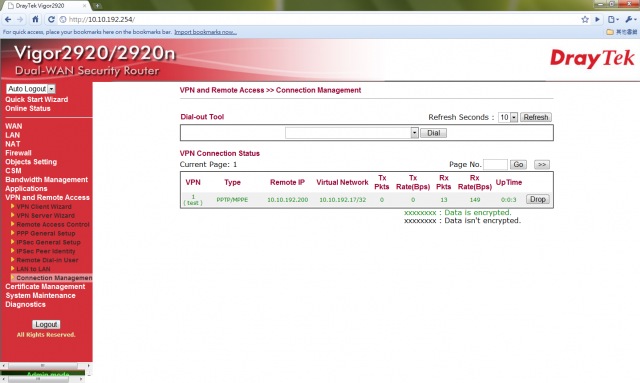
Task: Expand the WAN menu
Action: pyautogui.click(x=13, y=126)
